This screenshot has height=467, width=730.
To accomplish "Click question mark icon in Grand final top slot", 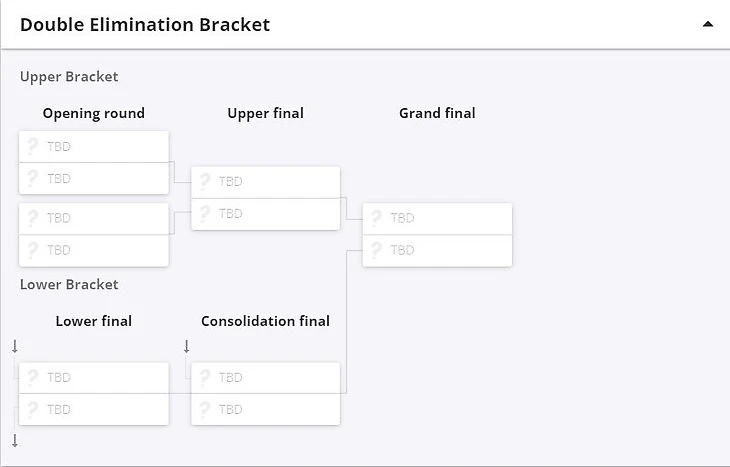I will click(x=375, y=218).
